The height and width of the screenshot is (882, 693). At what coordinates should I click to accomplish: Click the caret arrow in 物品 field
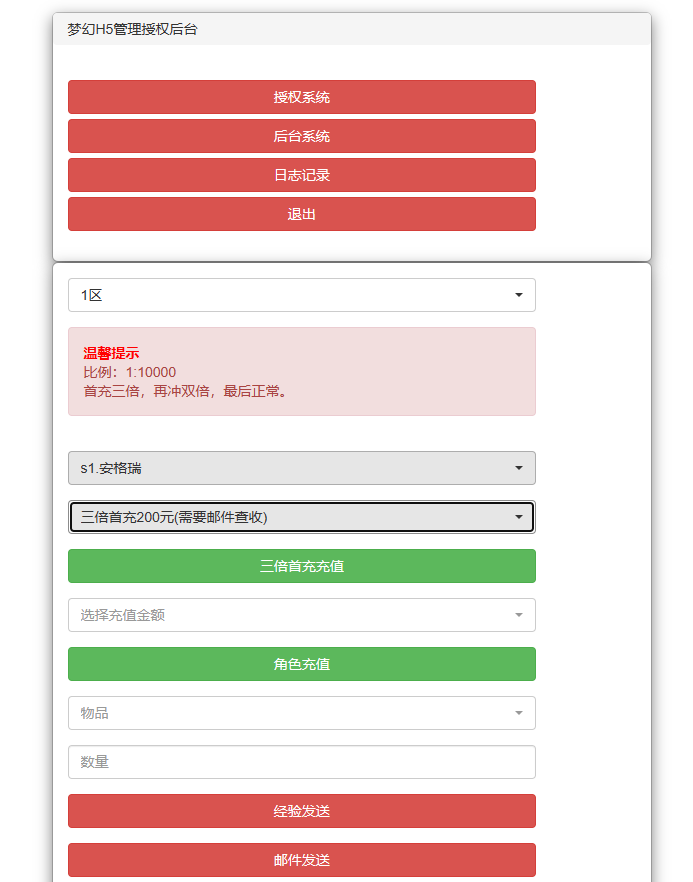tap(518, 713)
